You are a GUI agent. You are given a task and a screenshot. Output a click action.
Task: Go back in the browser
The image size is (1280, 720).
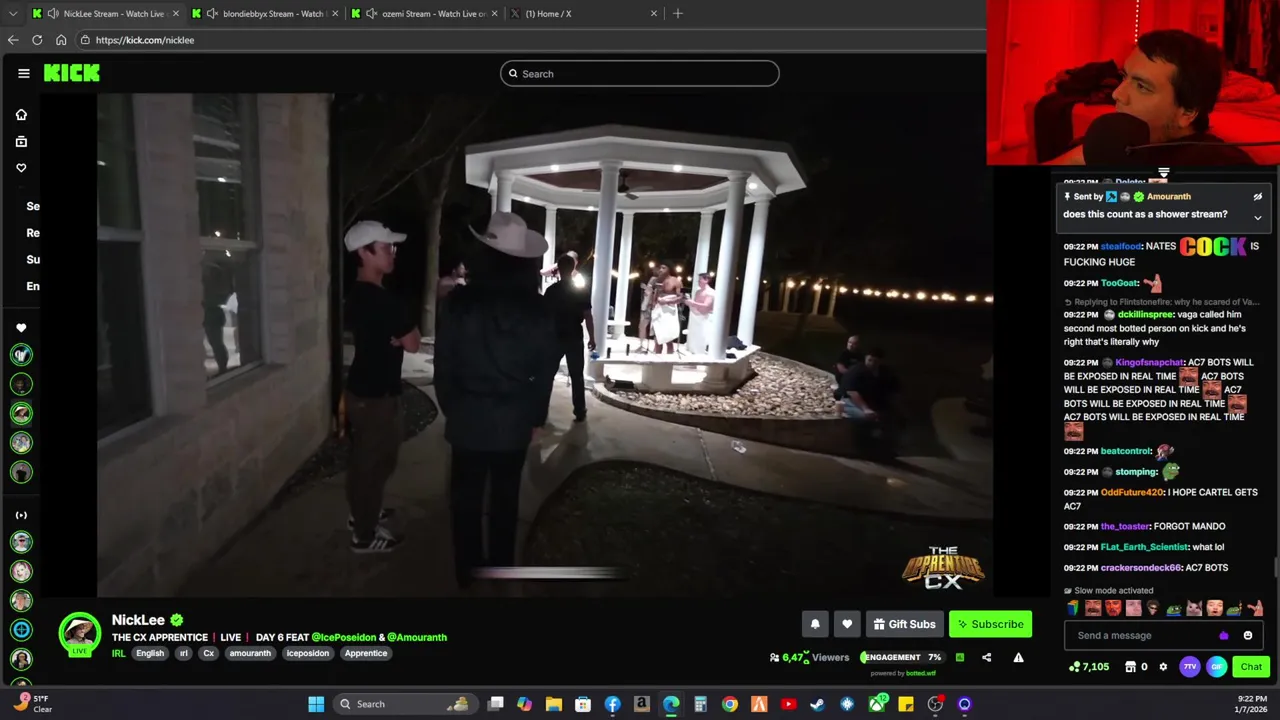[x=13, y=40]
